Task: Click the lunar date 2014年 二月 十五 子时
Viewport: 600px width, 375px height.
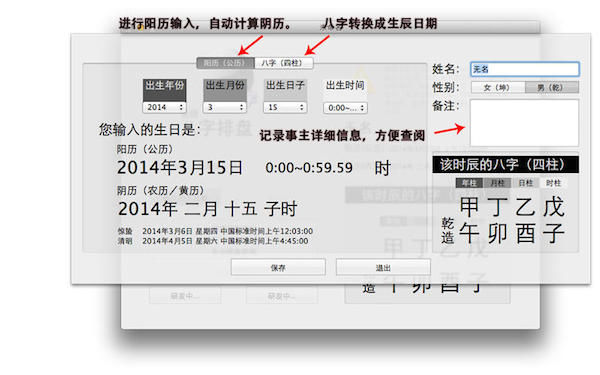Action: [207, 209]
